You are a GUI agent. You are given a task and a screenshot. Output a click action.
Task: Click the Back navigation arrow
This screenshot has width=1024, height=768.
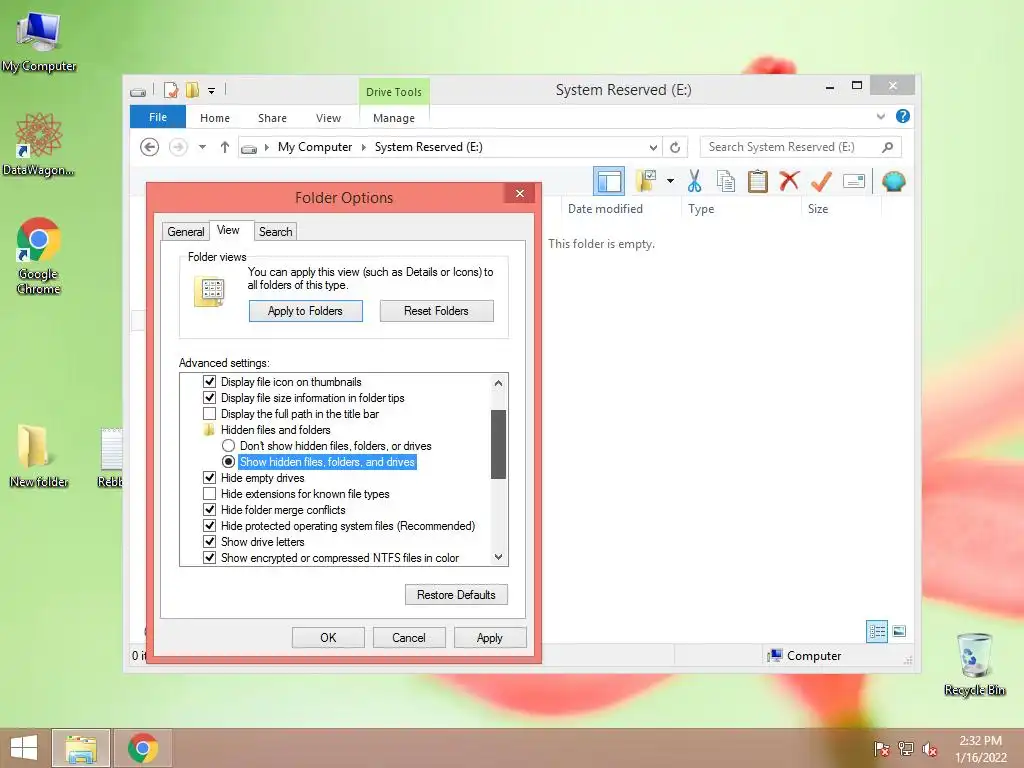[x=150, y=147]
